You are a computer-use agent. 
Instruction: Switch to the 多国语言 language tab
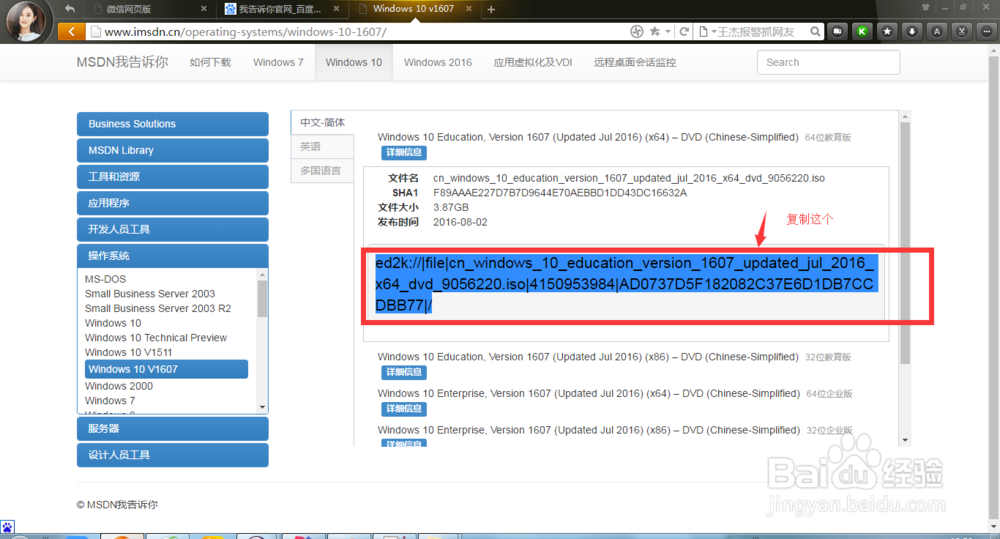(x=322, y=171)
